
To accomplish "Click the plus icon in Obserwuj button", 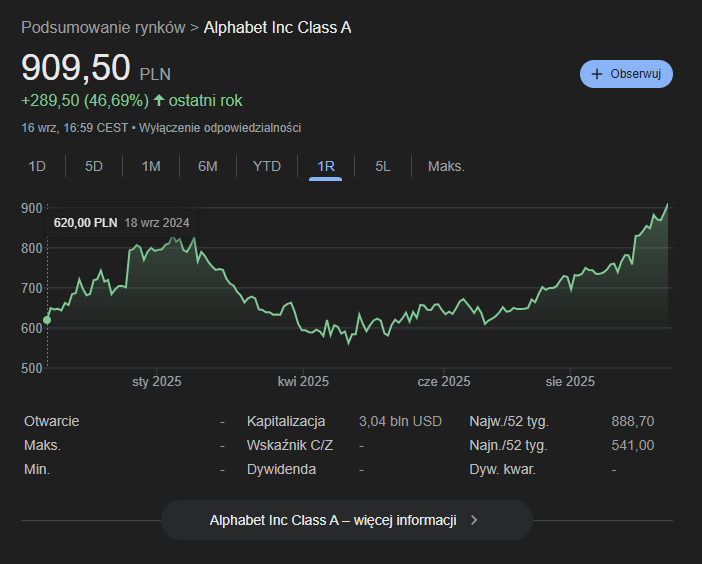I will 597,75.
